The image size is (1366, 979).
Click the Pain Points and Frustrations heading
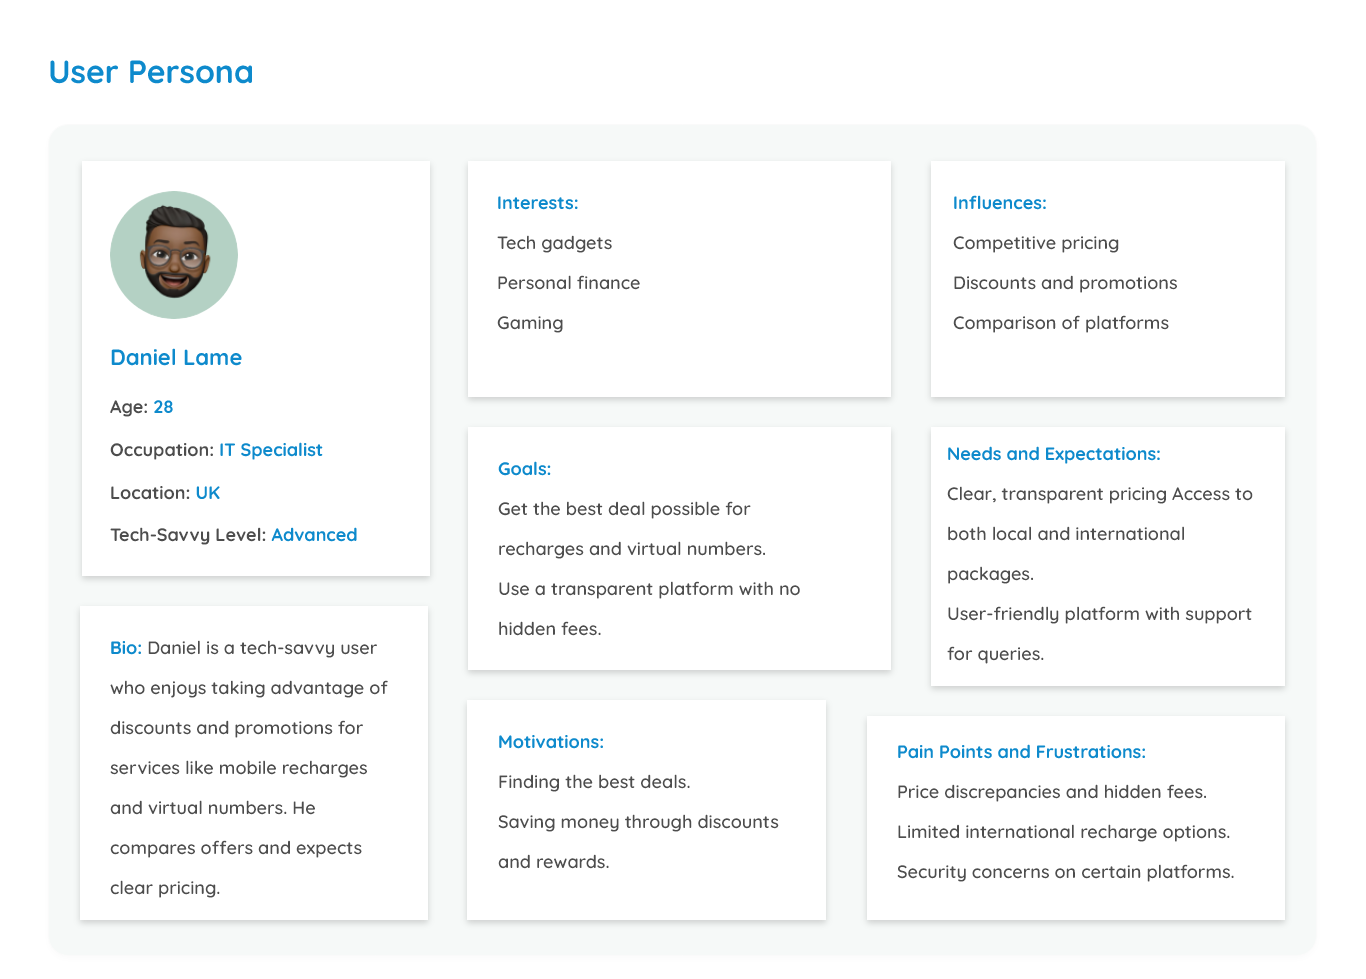tap(1021, 752)
